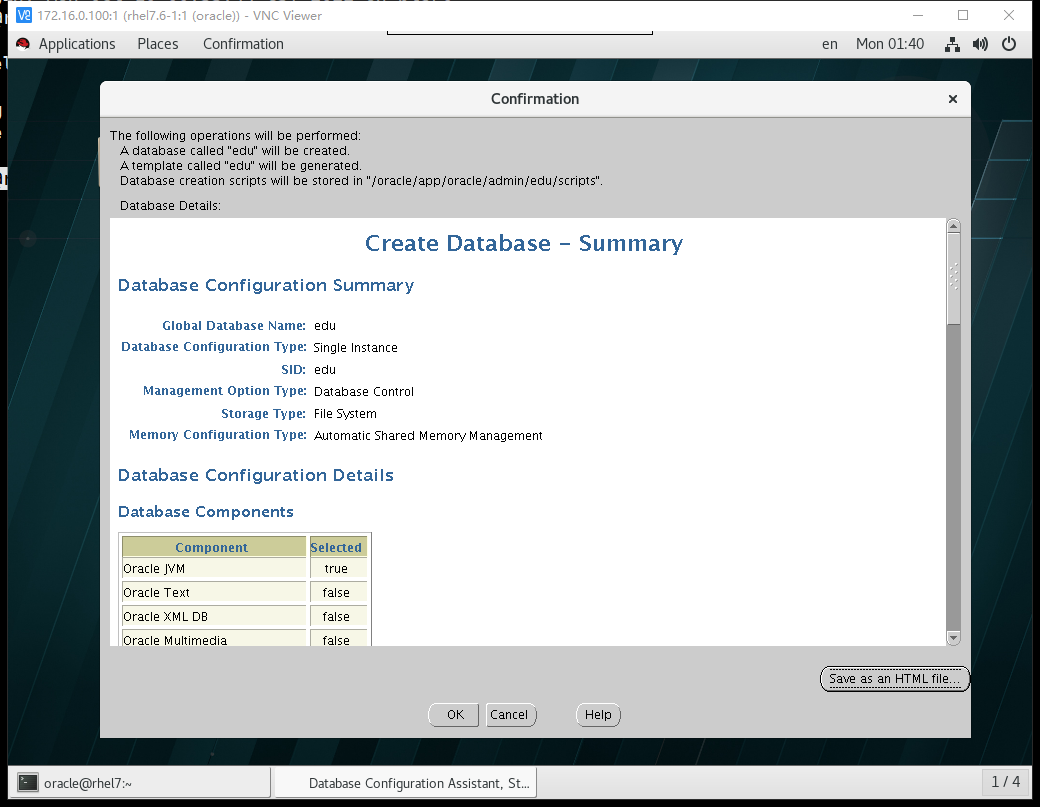Open the 1 / 4 workspace switcher
Screen dimensions: 1040x807
click(x=1006, y=782)
